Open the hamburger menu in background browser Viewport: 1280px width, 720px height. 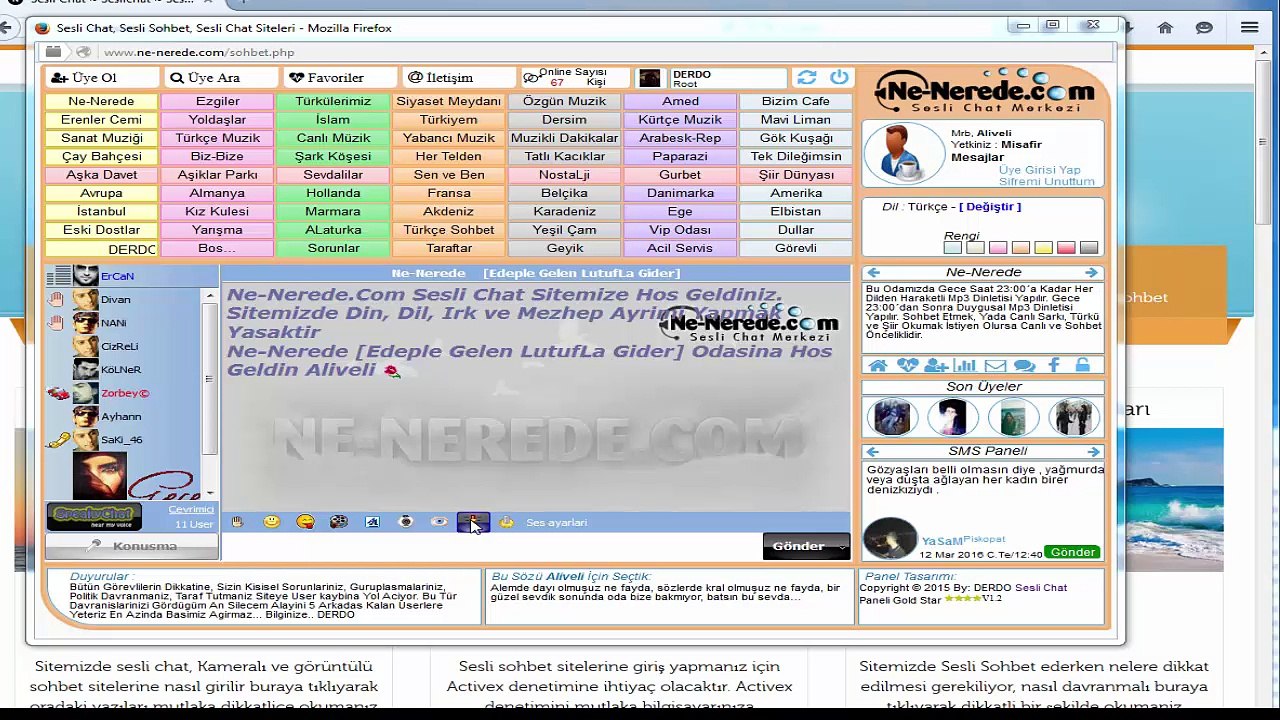click(1249, 28)
